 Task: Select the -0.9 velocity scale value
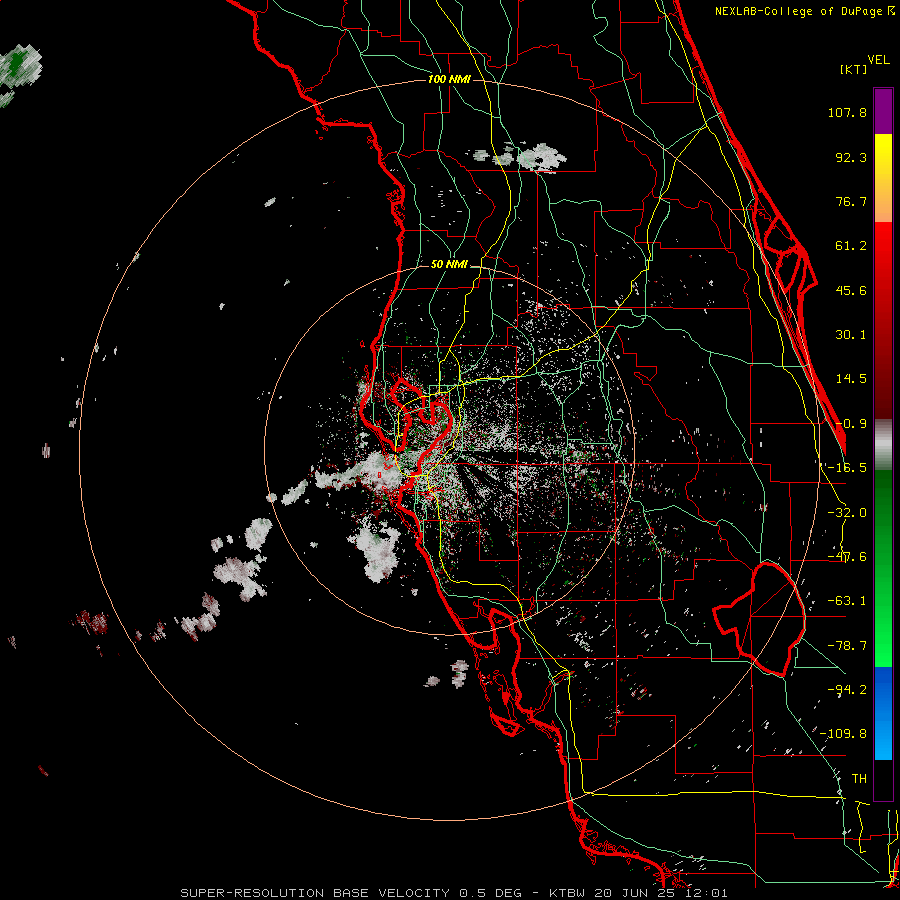point(851,424)
